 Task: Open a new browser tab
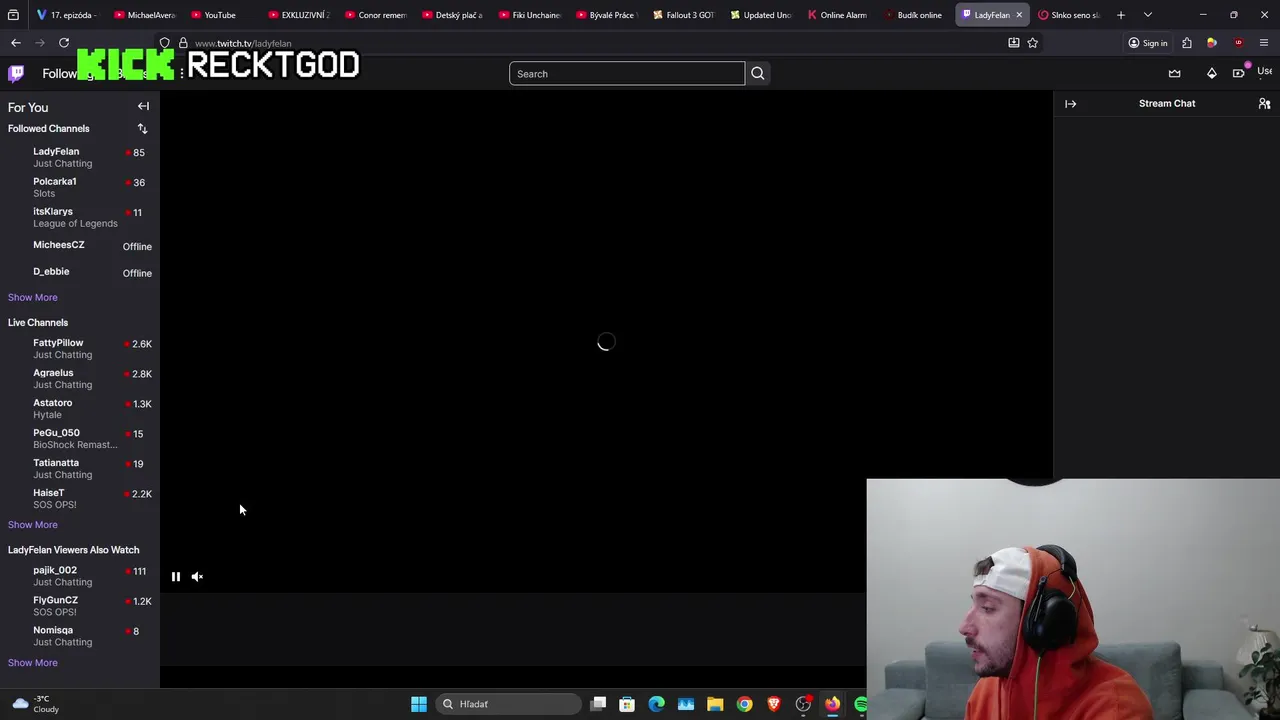1121,15
